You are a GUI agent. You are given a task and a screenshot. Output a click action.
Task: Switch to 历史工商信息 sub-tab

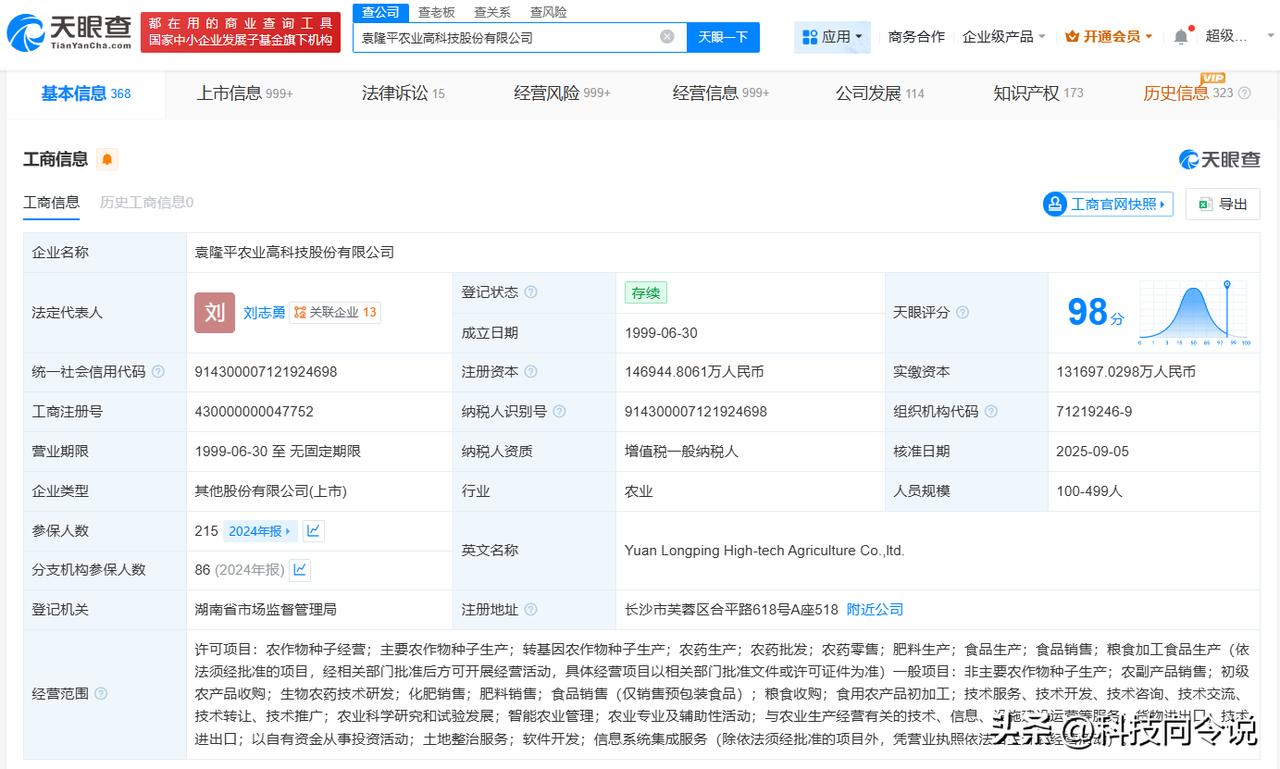146,202
